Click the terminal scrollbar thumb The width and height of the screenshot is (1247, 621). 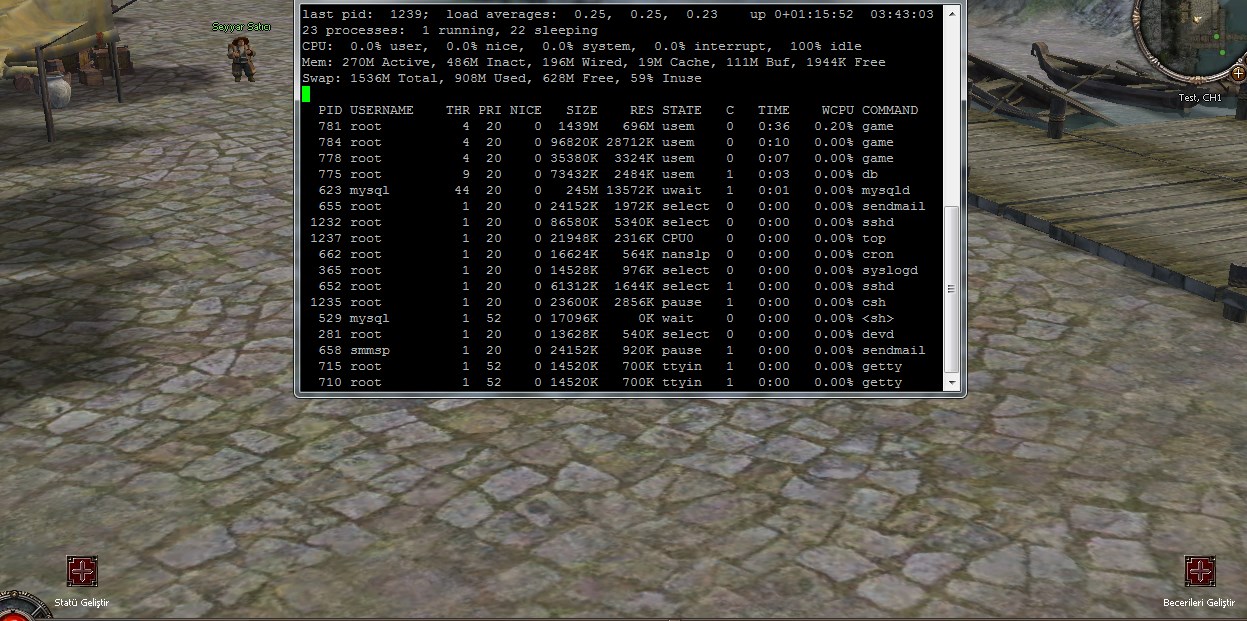point(951,289)
